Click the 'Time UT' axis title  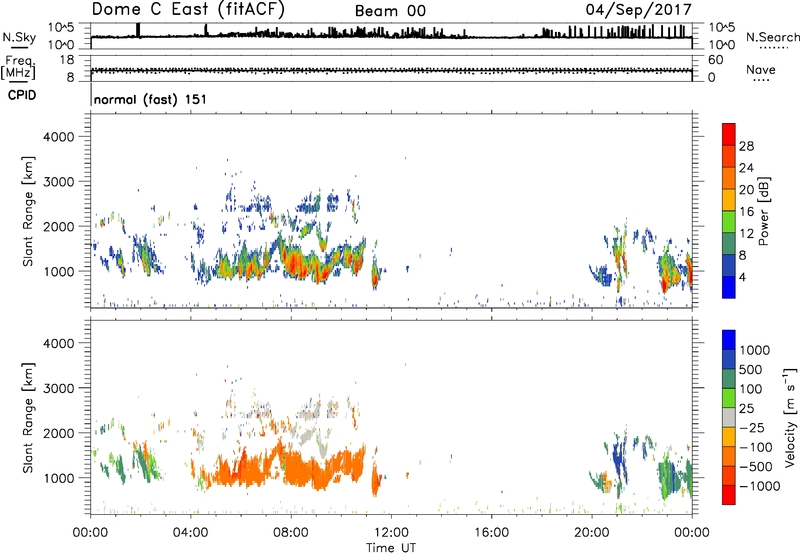[x=391, y=548]
